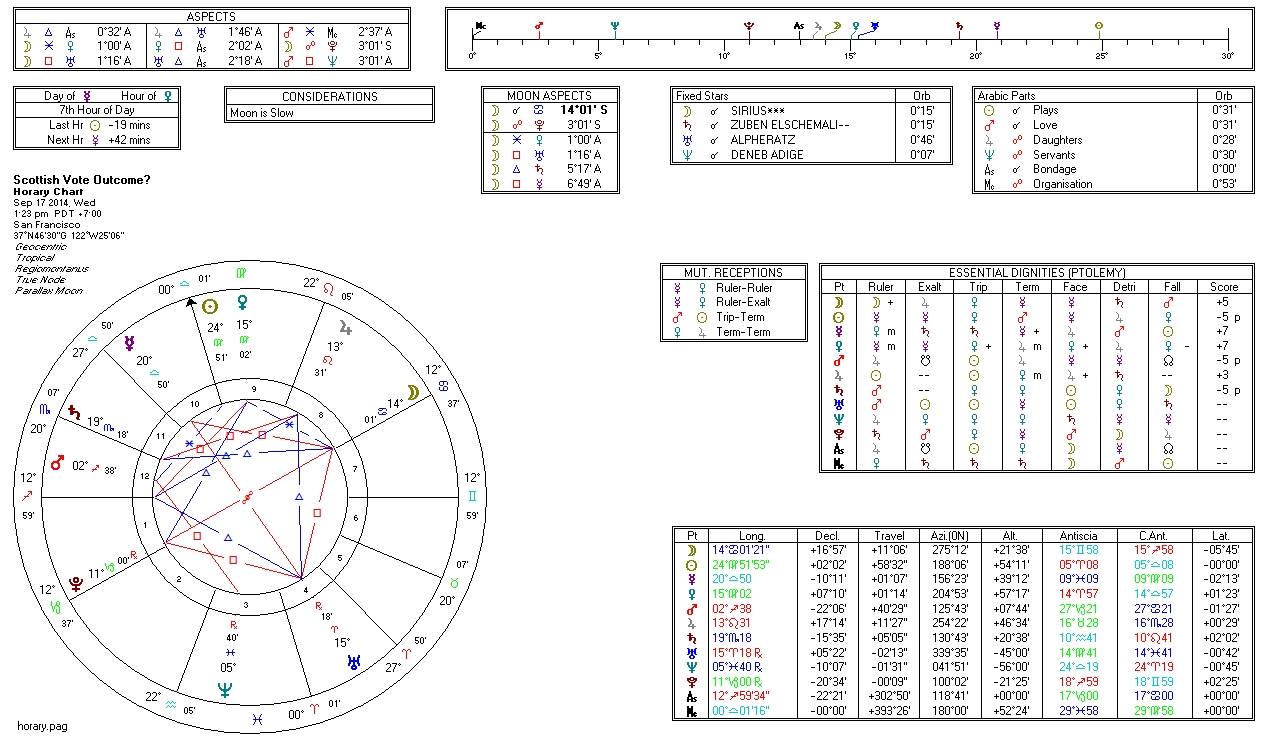1267x742 pixels.
Task: Click the Sun marker on the degree strip
Action: 1100,26
